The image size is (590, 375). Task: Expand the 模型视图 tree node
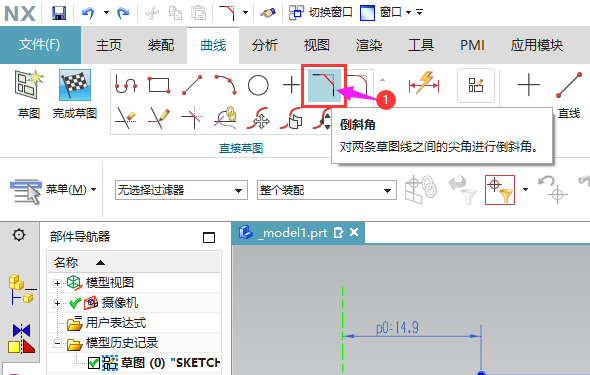(57, 283)
